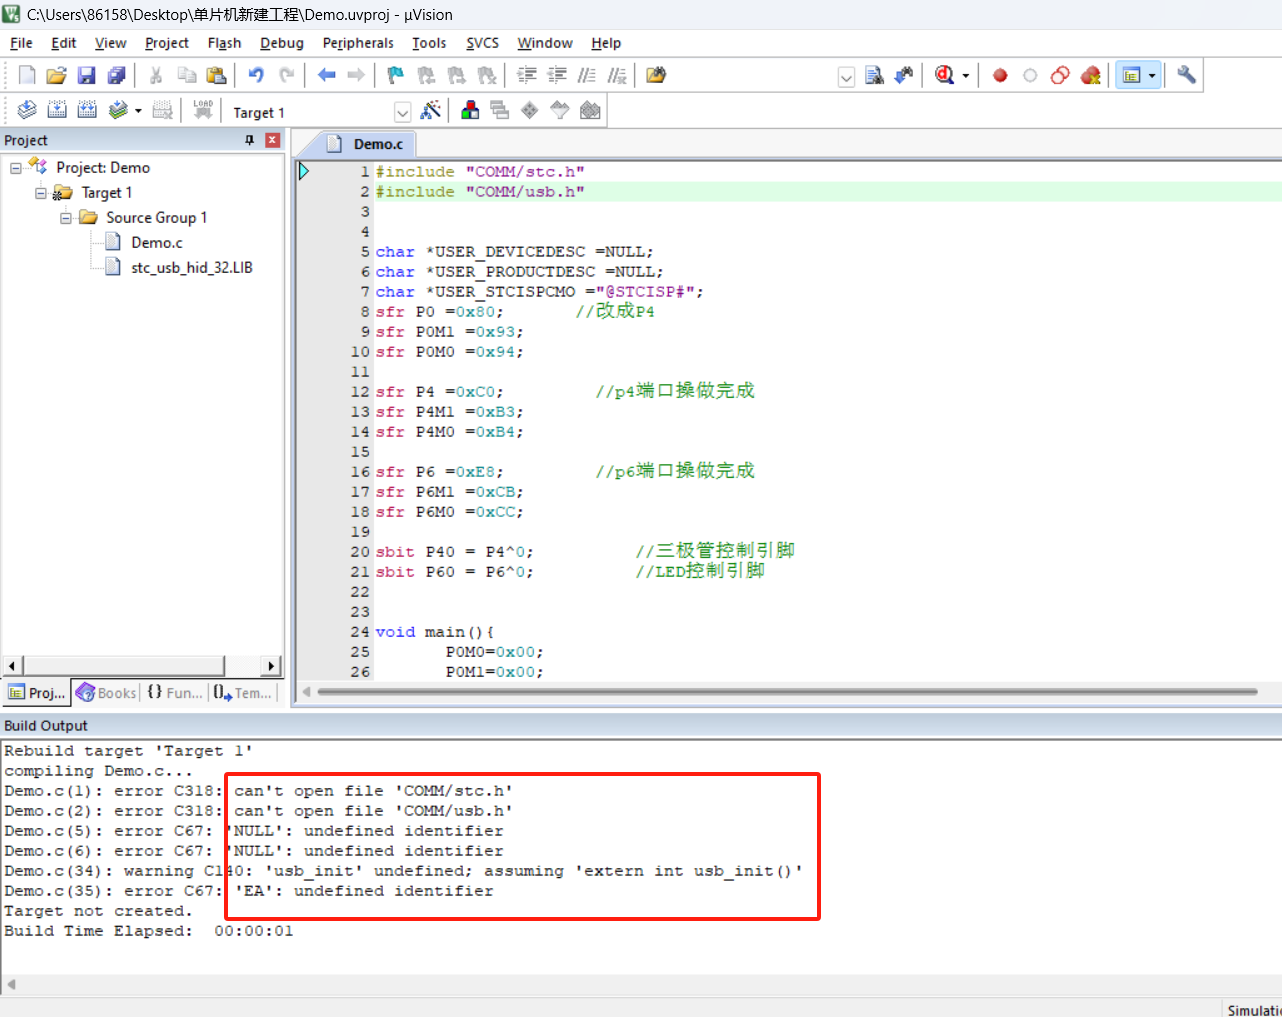Screen dimensions: 1282x1017
Task: Click the Open file folder icon
Action: click(x=56, y=75)
